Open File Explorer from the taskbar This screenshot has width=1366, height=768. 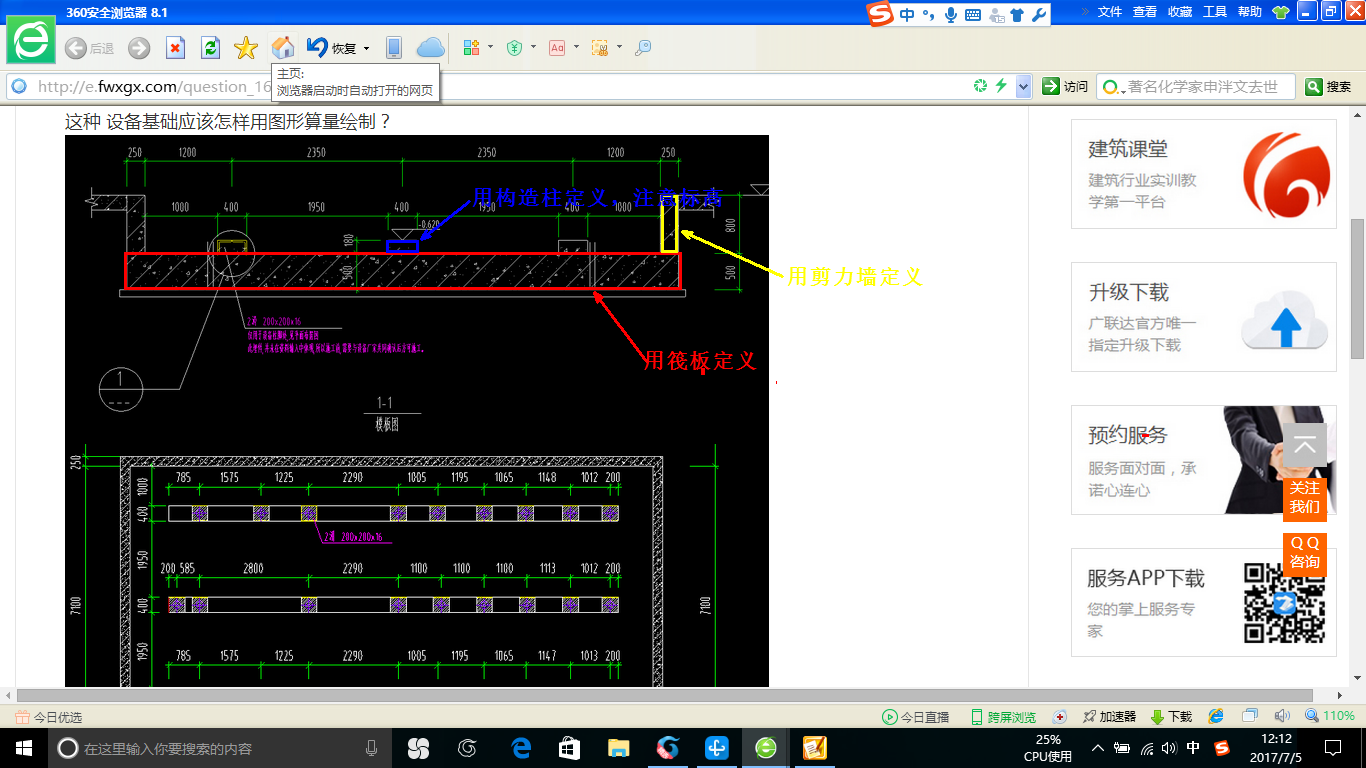point(619,748)
